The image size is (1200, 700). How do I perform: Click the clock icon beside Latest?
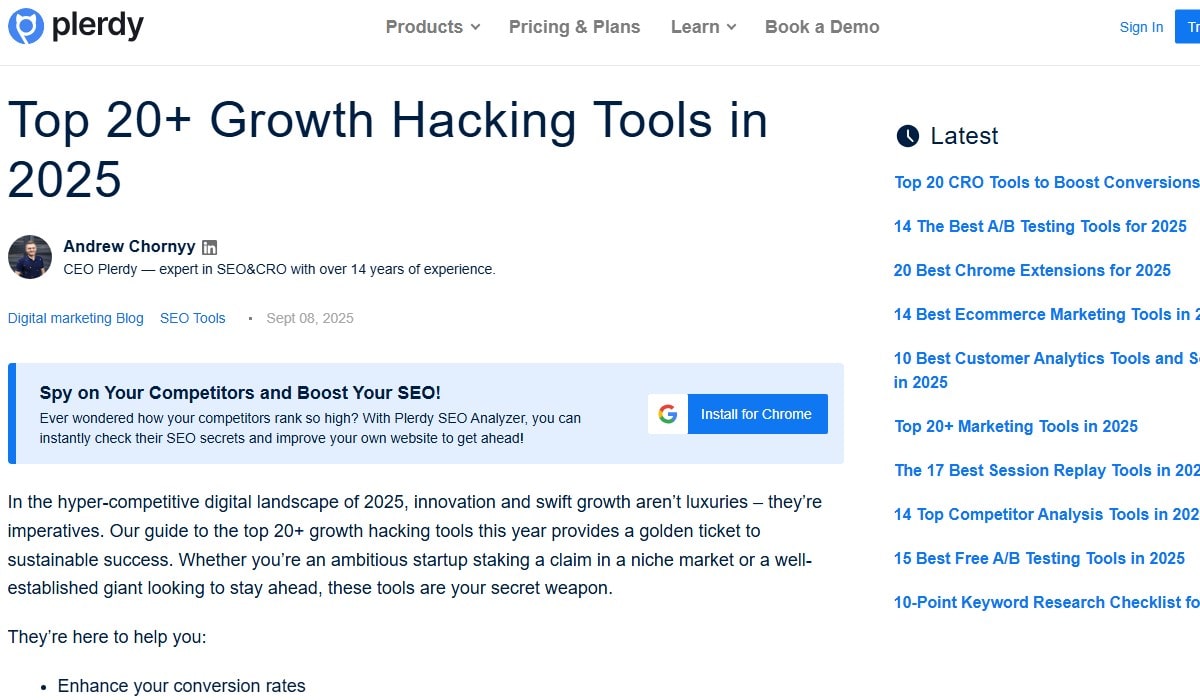tap(907, 136)
